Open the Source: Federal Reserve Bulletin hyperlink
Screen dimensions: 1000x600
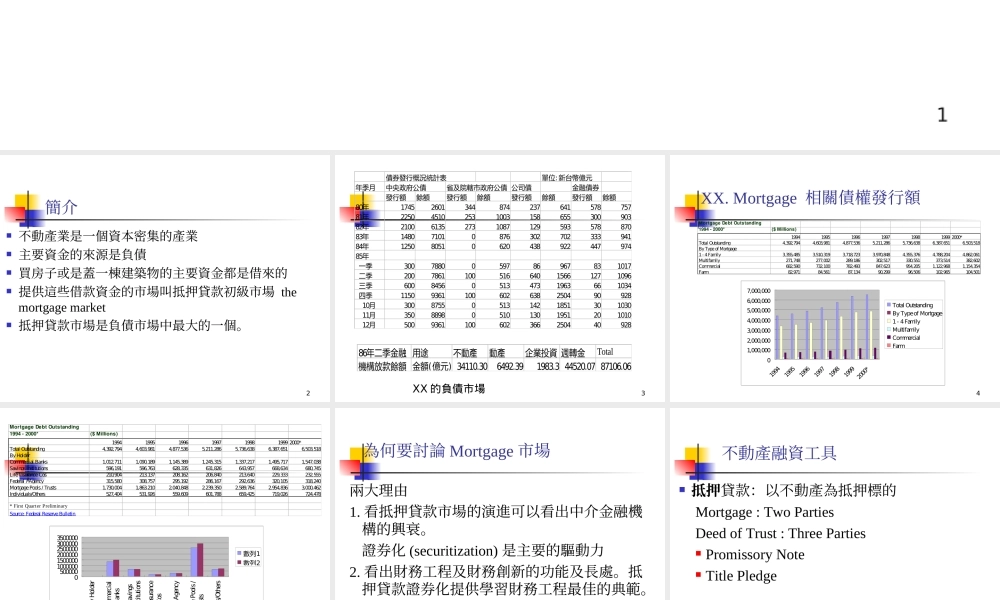tap(43, 515)
